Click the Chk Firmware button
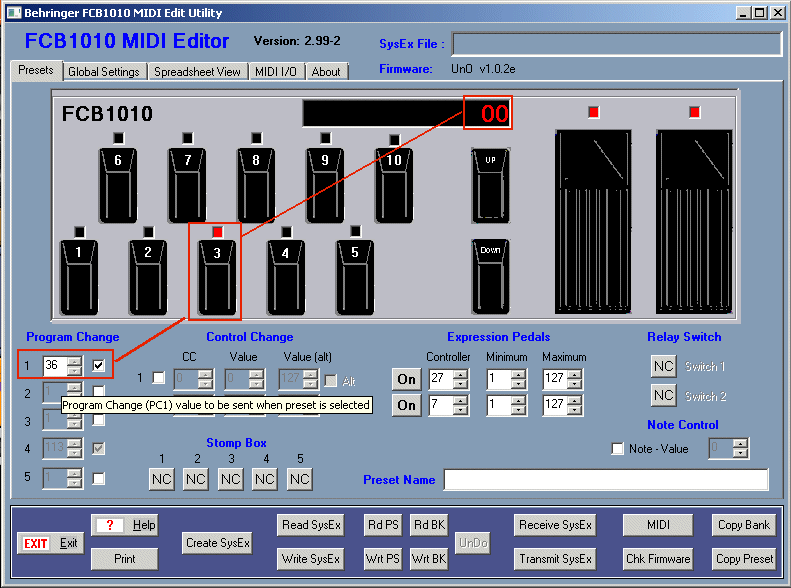 tap(658, 559)
